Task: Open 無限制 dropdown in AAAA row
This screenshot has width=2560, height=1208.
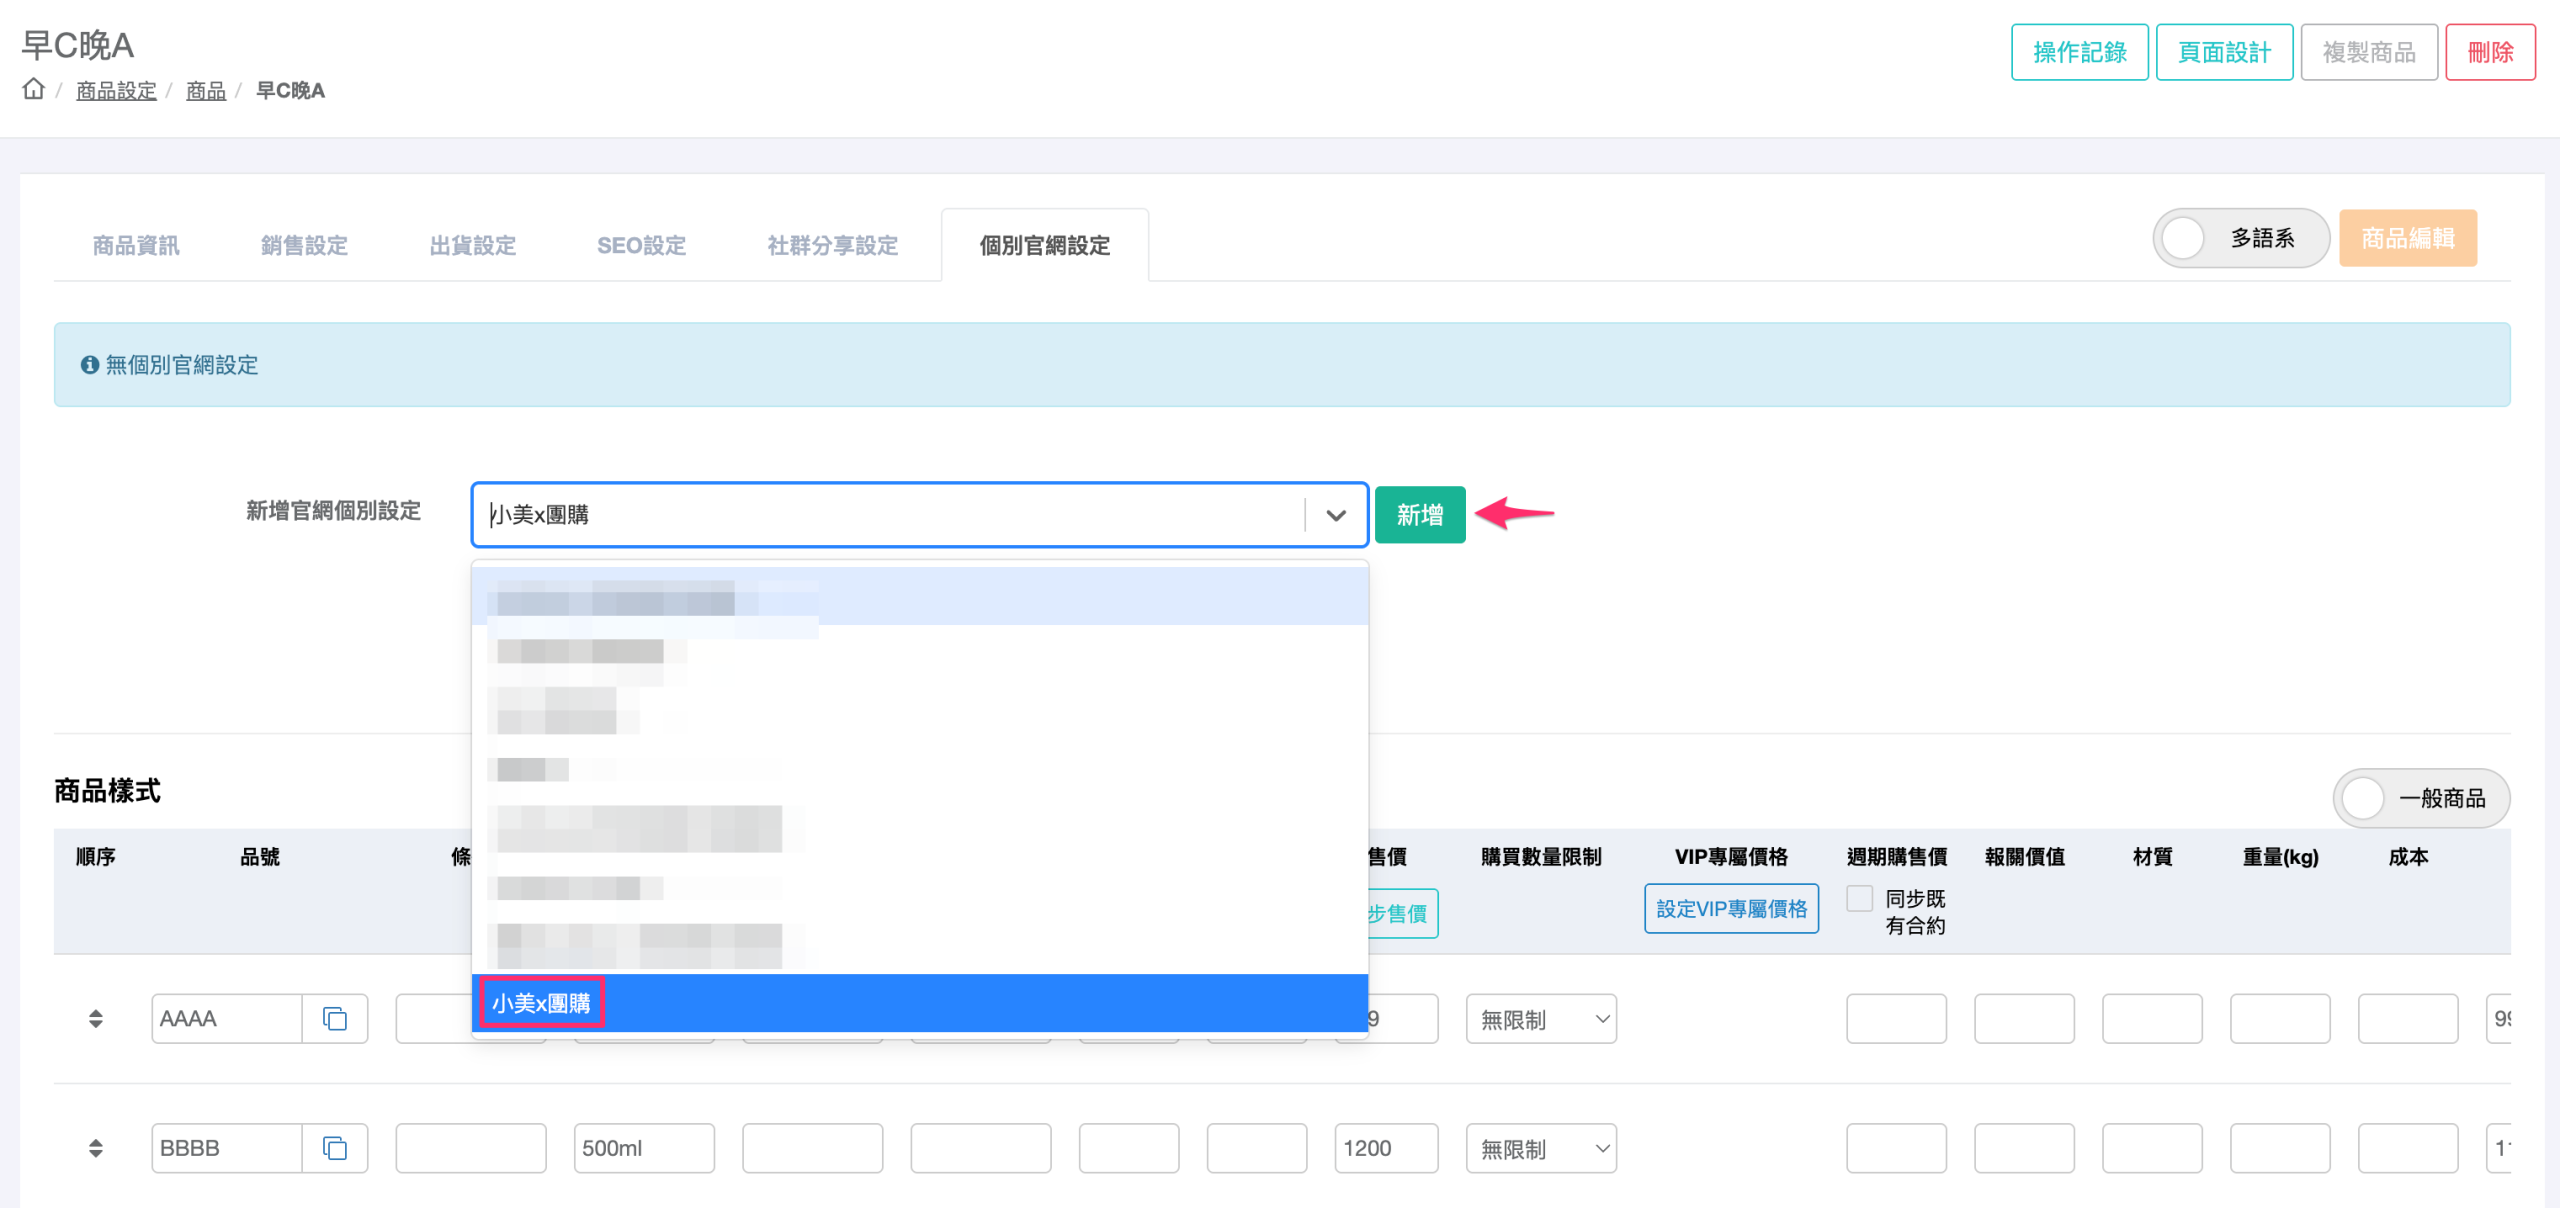Action: 1541,1019
